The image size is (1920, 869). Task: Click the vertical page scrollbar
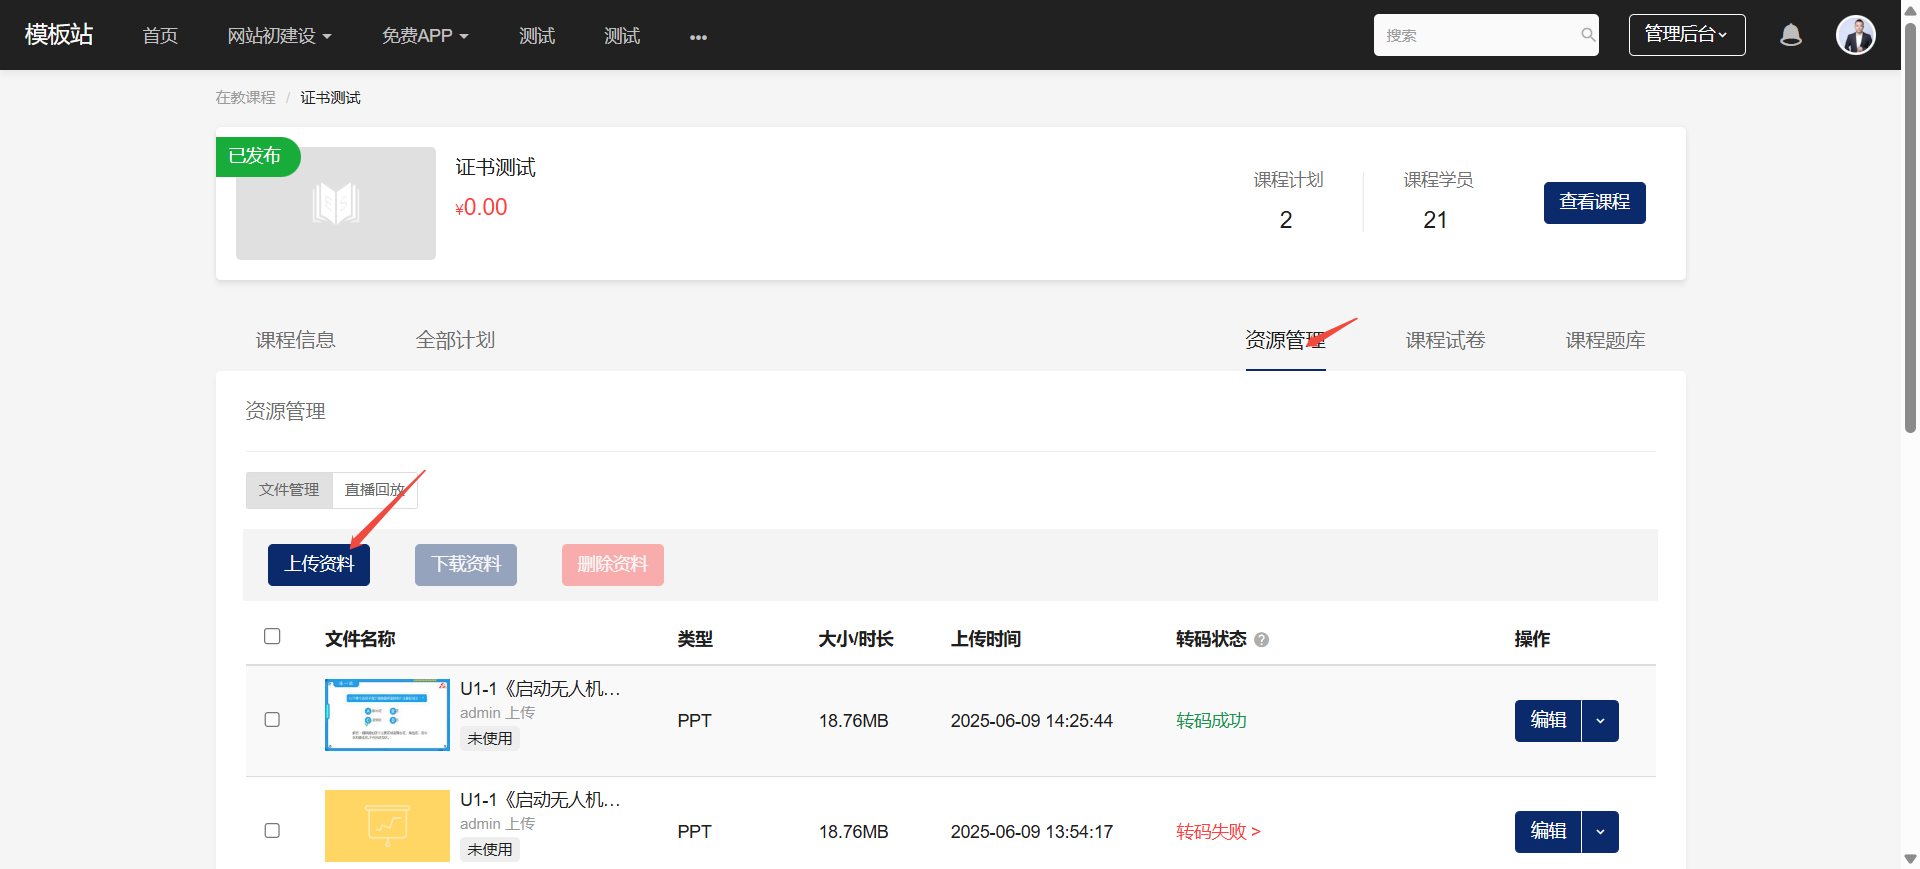click(x=1910, y=230)
